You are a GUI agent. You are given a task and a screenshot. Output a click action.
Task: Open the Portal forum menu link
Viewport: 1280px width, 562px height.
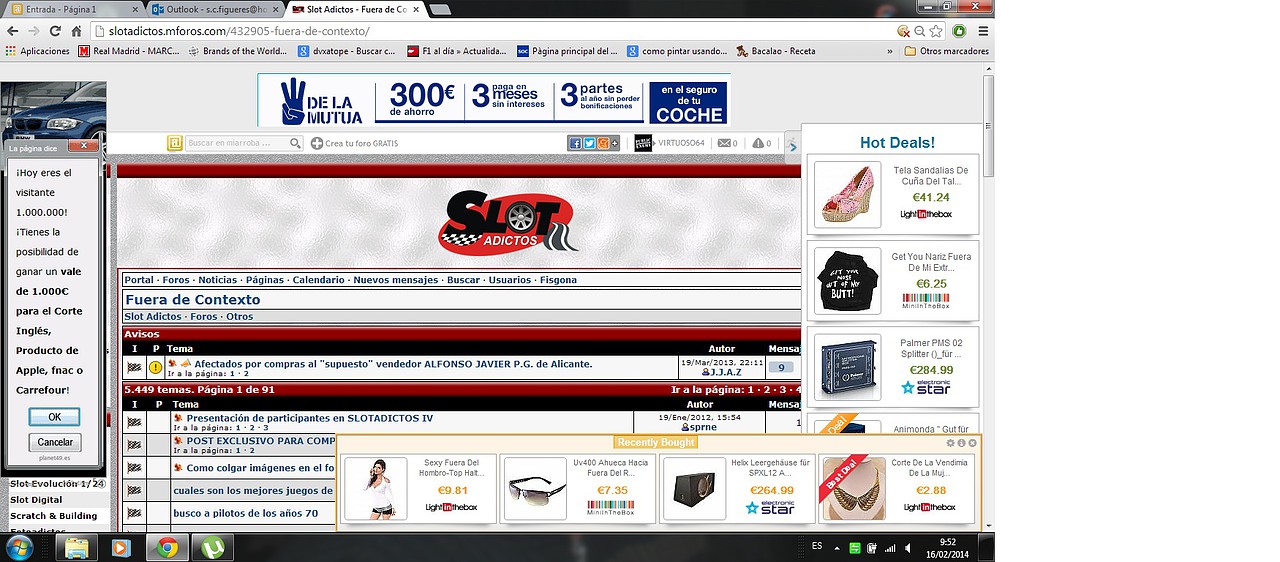(139, 280)
